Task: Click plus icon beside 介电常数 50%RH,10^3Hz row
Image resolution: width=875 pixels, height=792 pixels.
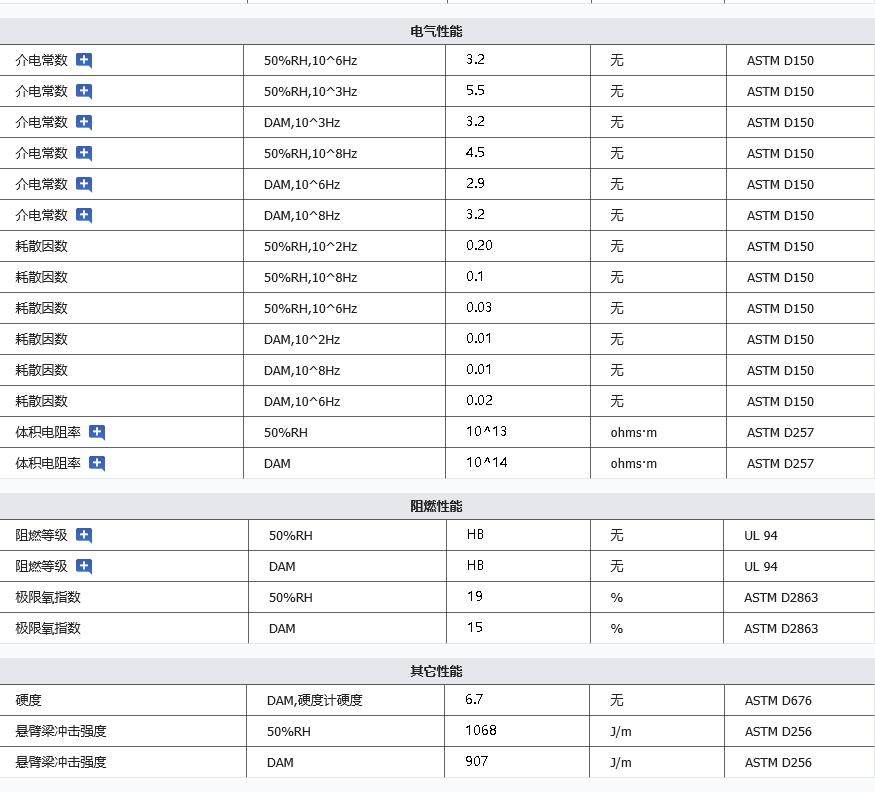Action: (84, 91)
